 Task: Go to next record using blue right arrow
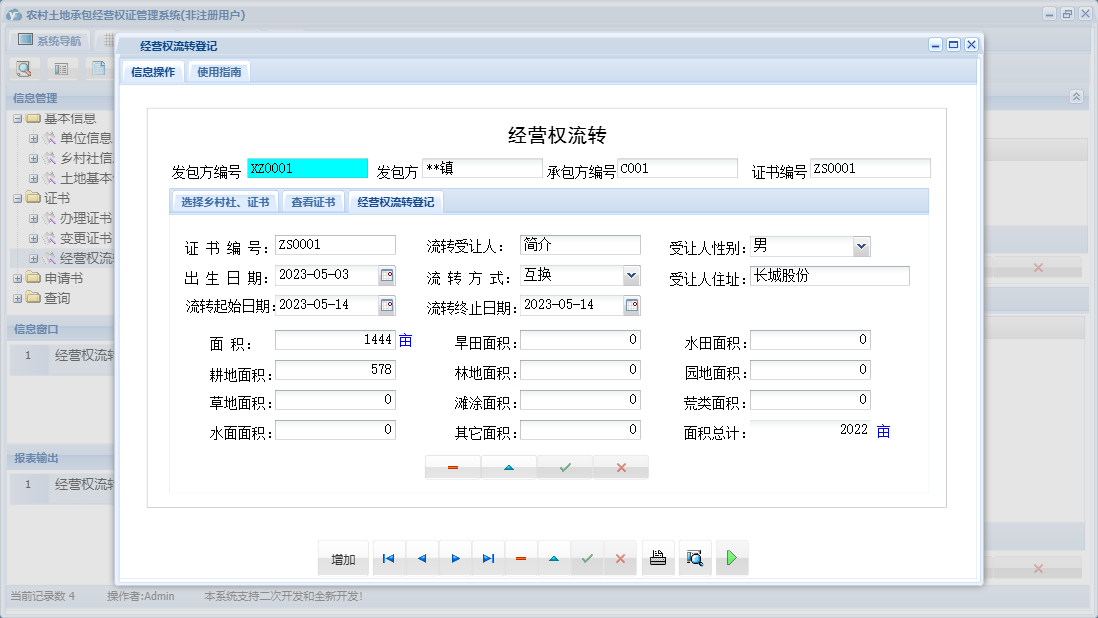[456, 557]
